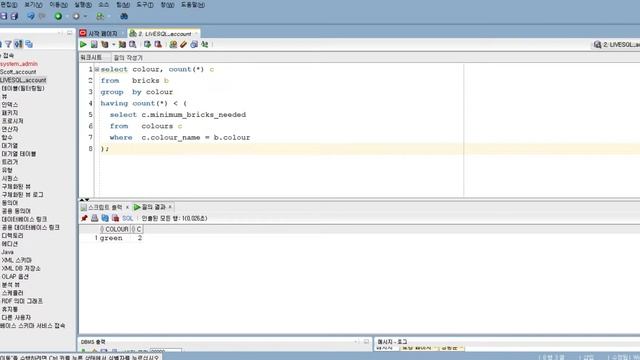Select the system_admin connection

tap(19, 64)
